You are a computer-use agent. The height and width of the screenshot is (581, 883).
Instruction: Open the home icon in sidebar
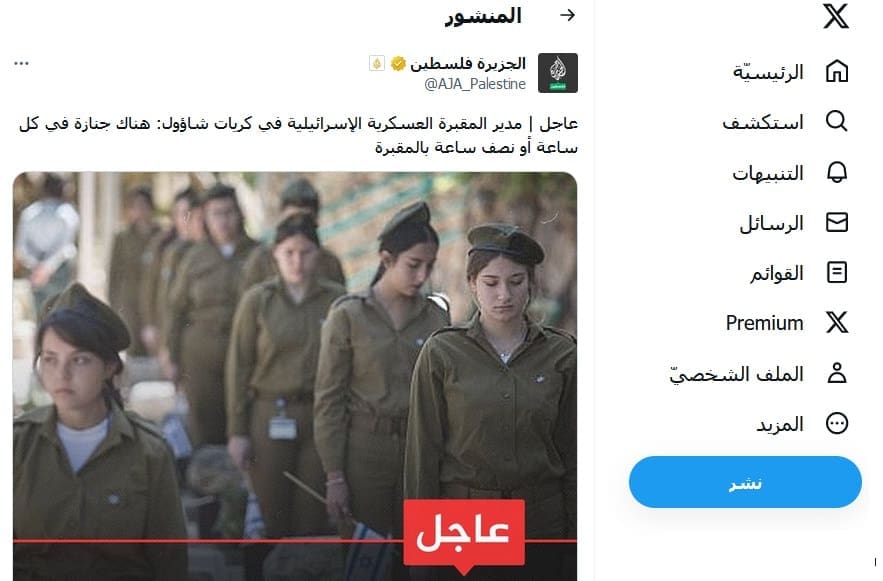837,71
